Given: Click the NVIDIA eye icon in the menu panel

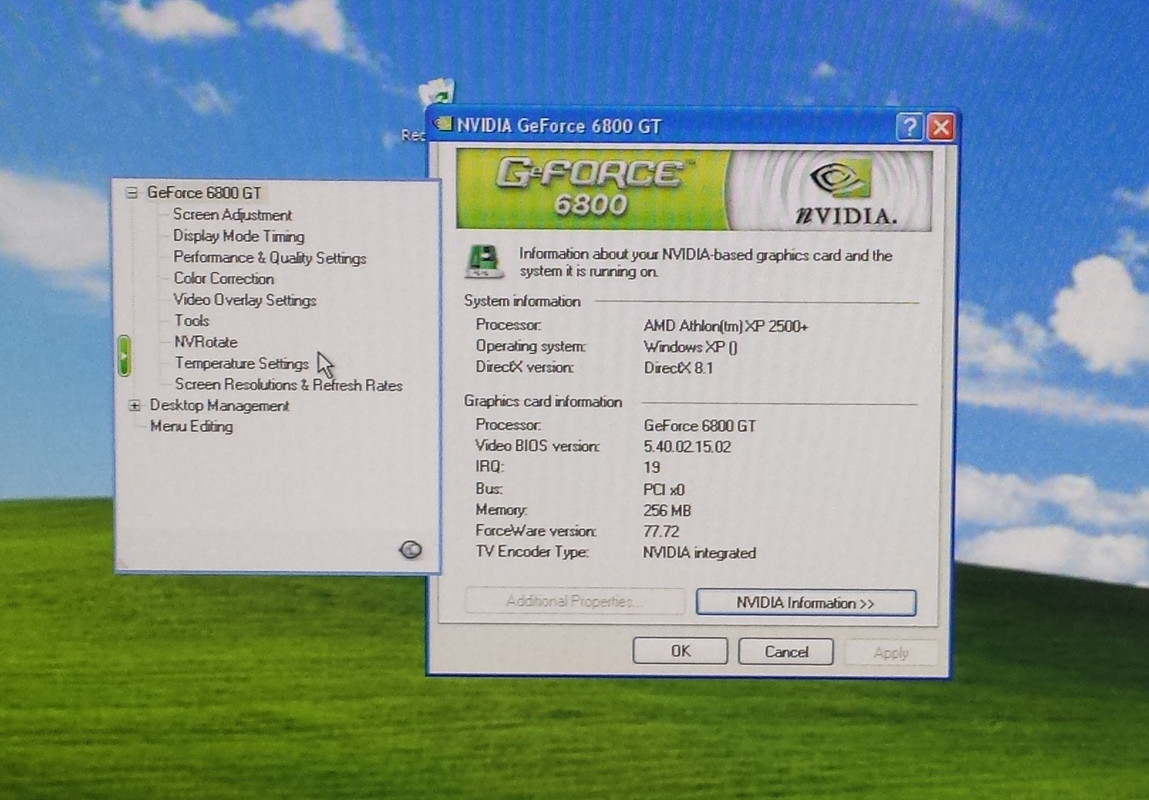Looking at the screenshot, I should 410,549.
